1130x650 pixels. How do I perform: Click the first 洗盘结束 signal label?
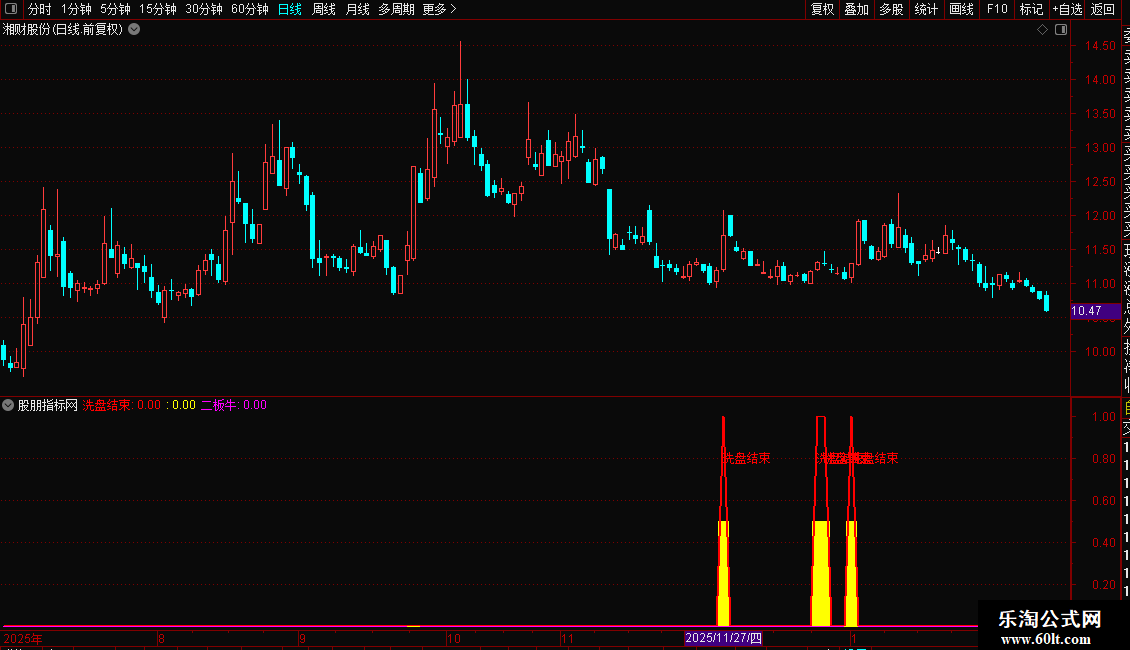747,458
